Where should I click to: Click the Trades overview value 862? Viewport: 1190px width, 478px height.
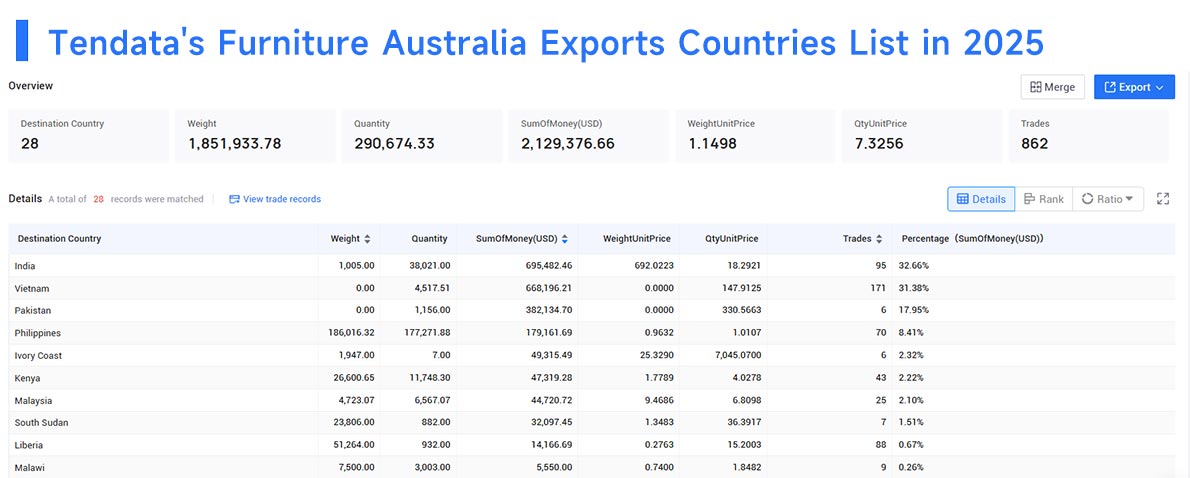point(1034,143)
